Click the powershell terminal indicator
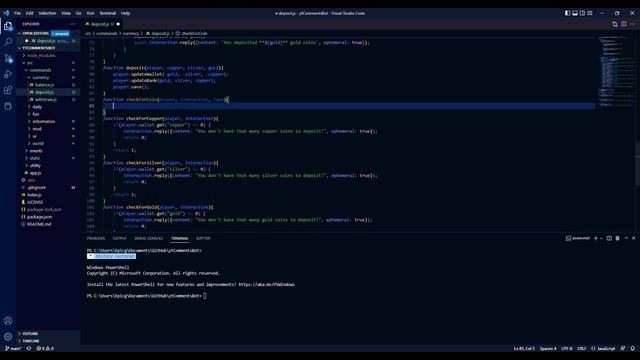 click(578, 238)
